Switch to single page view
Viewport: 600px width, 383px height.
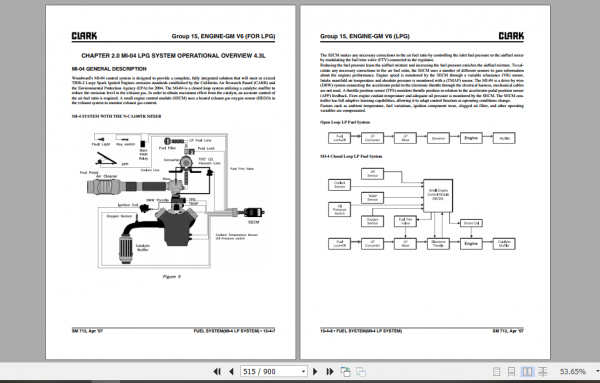tap(497, 372)
